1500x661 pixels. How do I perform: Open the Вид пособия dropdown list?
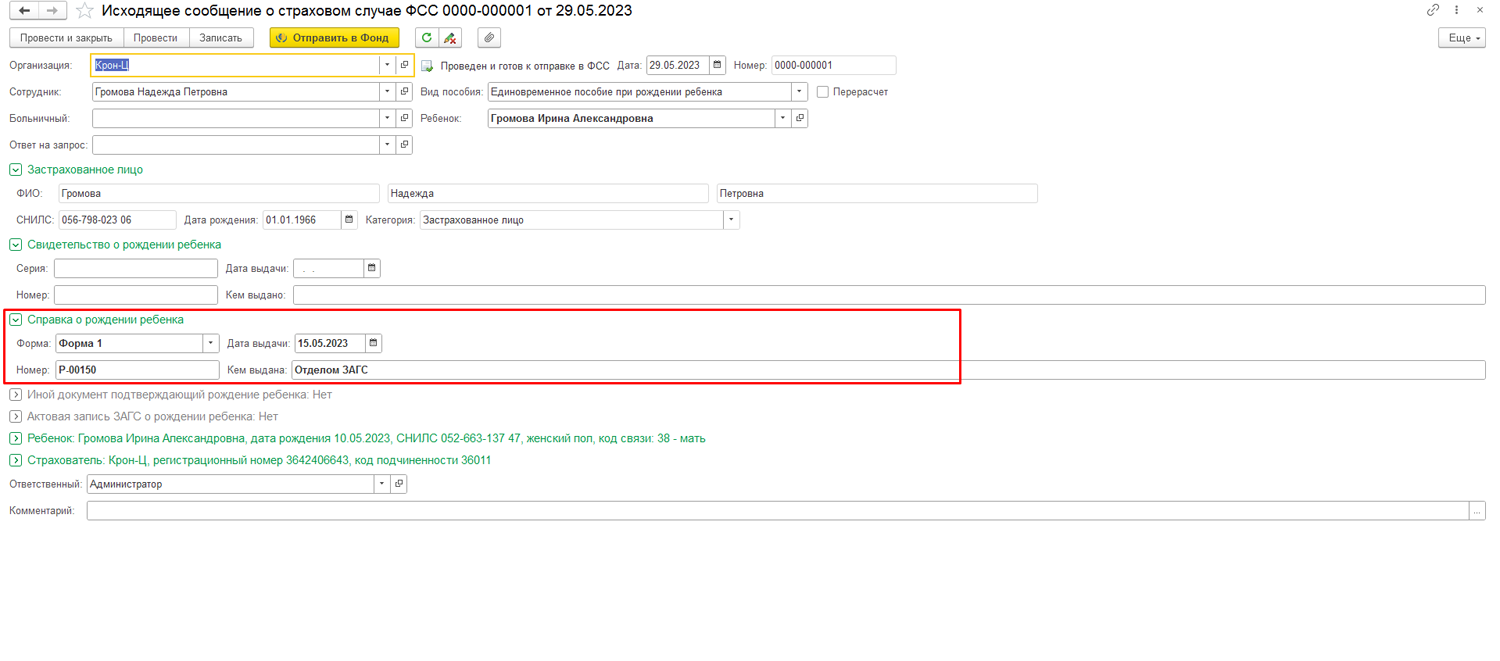[799, 92]
